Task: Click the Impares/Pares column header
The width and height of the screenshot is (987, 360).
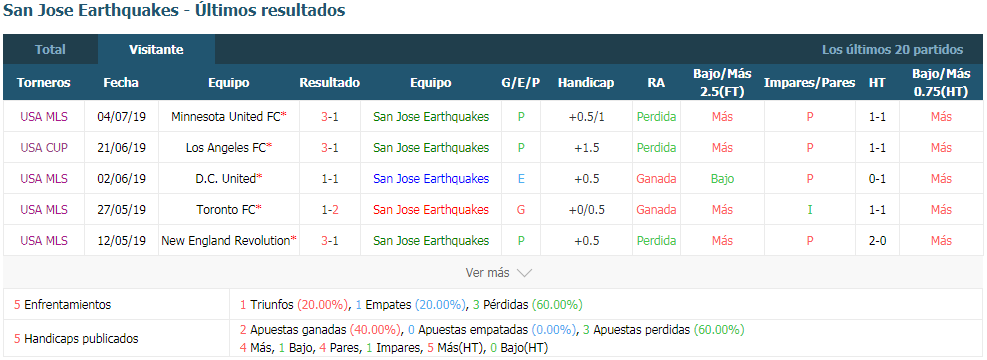Action: (809, 82)
